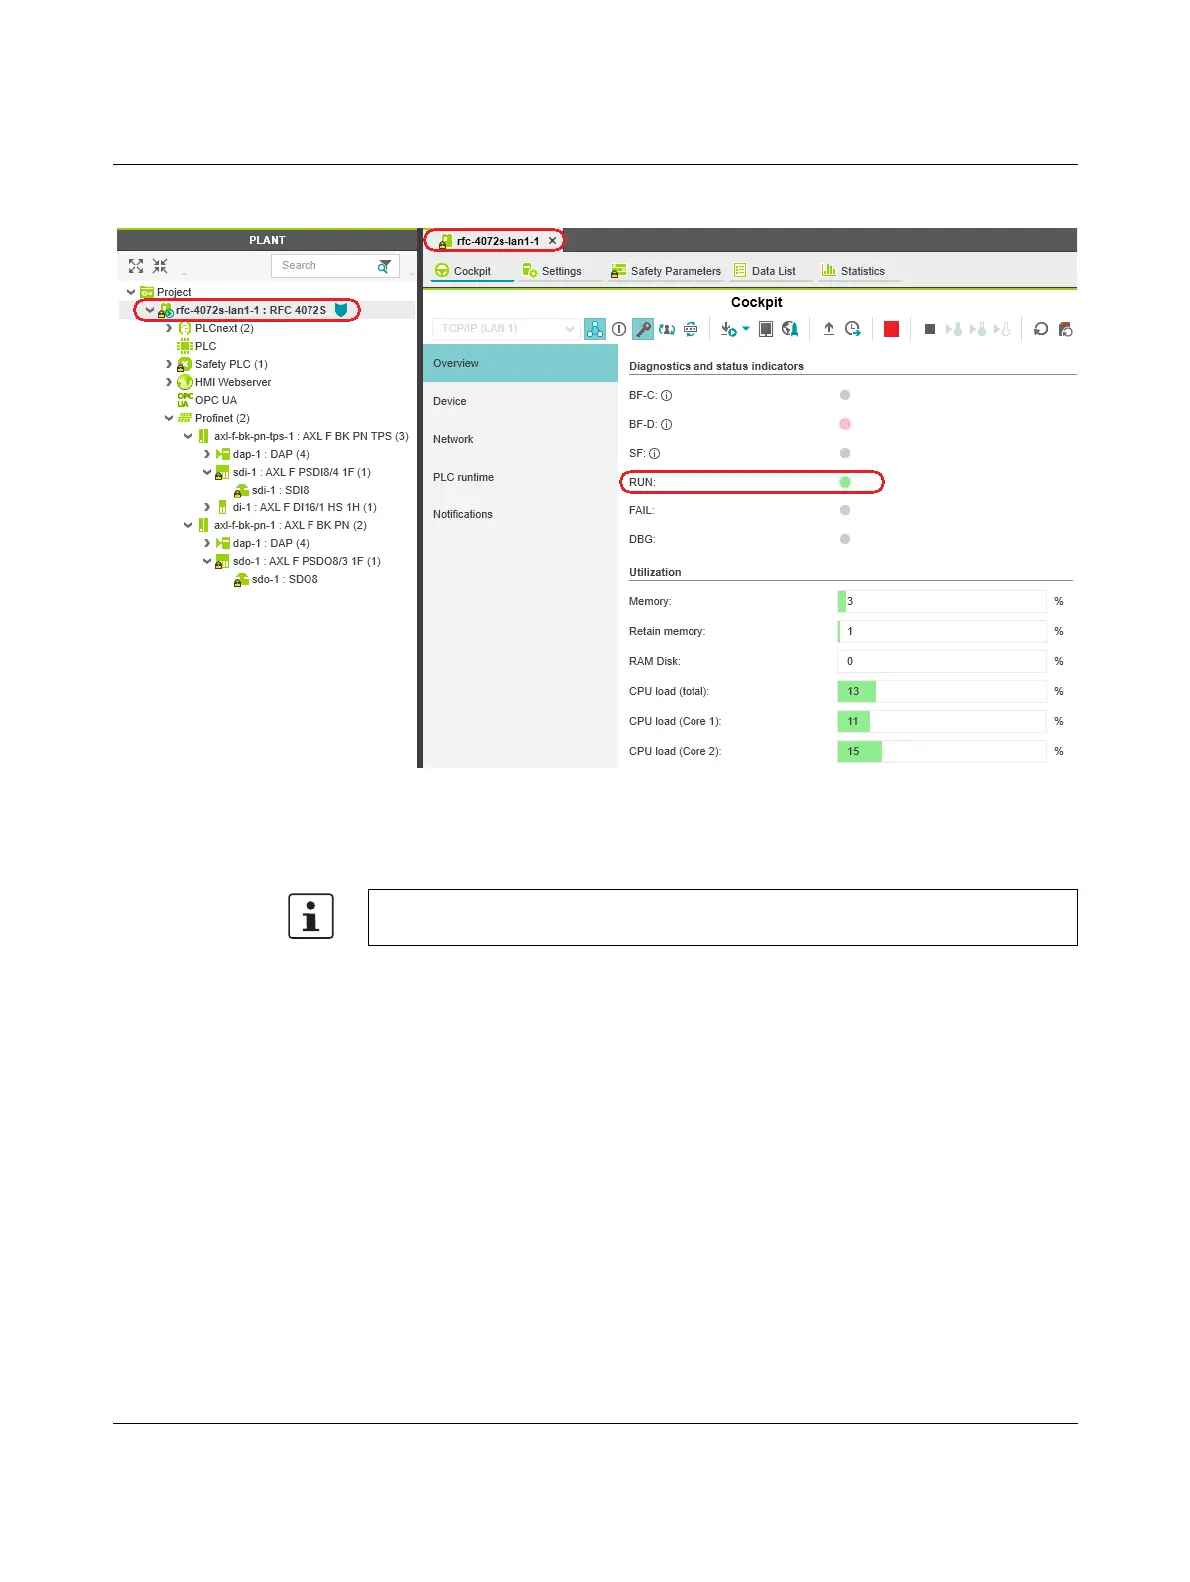Click the refresh device connection icon
This screenshot has width=1190, height=1582.
click(x=690, y=329)
